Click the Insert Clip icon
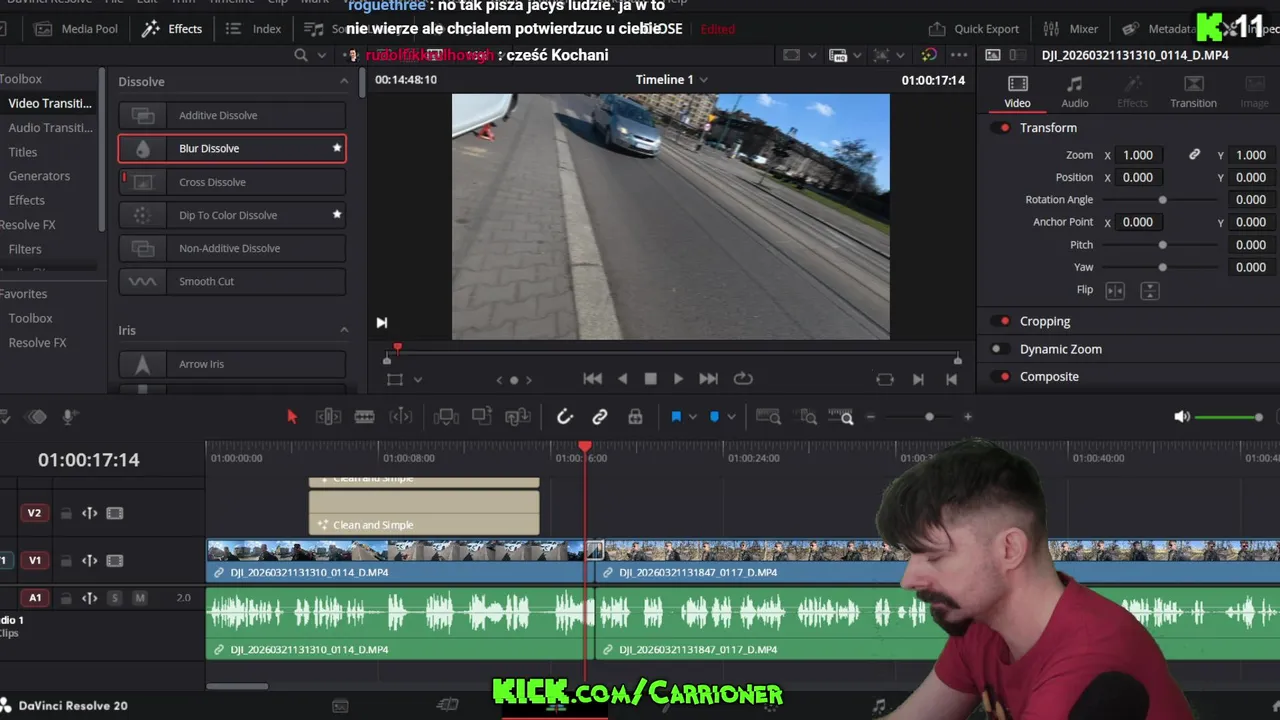The height and width of the screenshot is (720, 1280). point(446,417)
